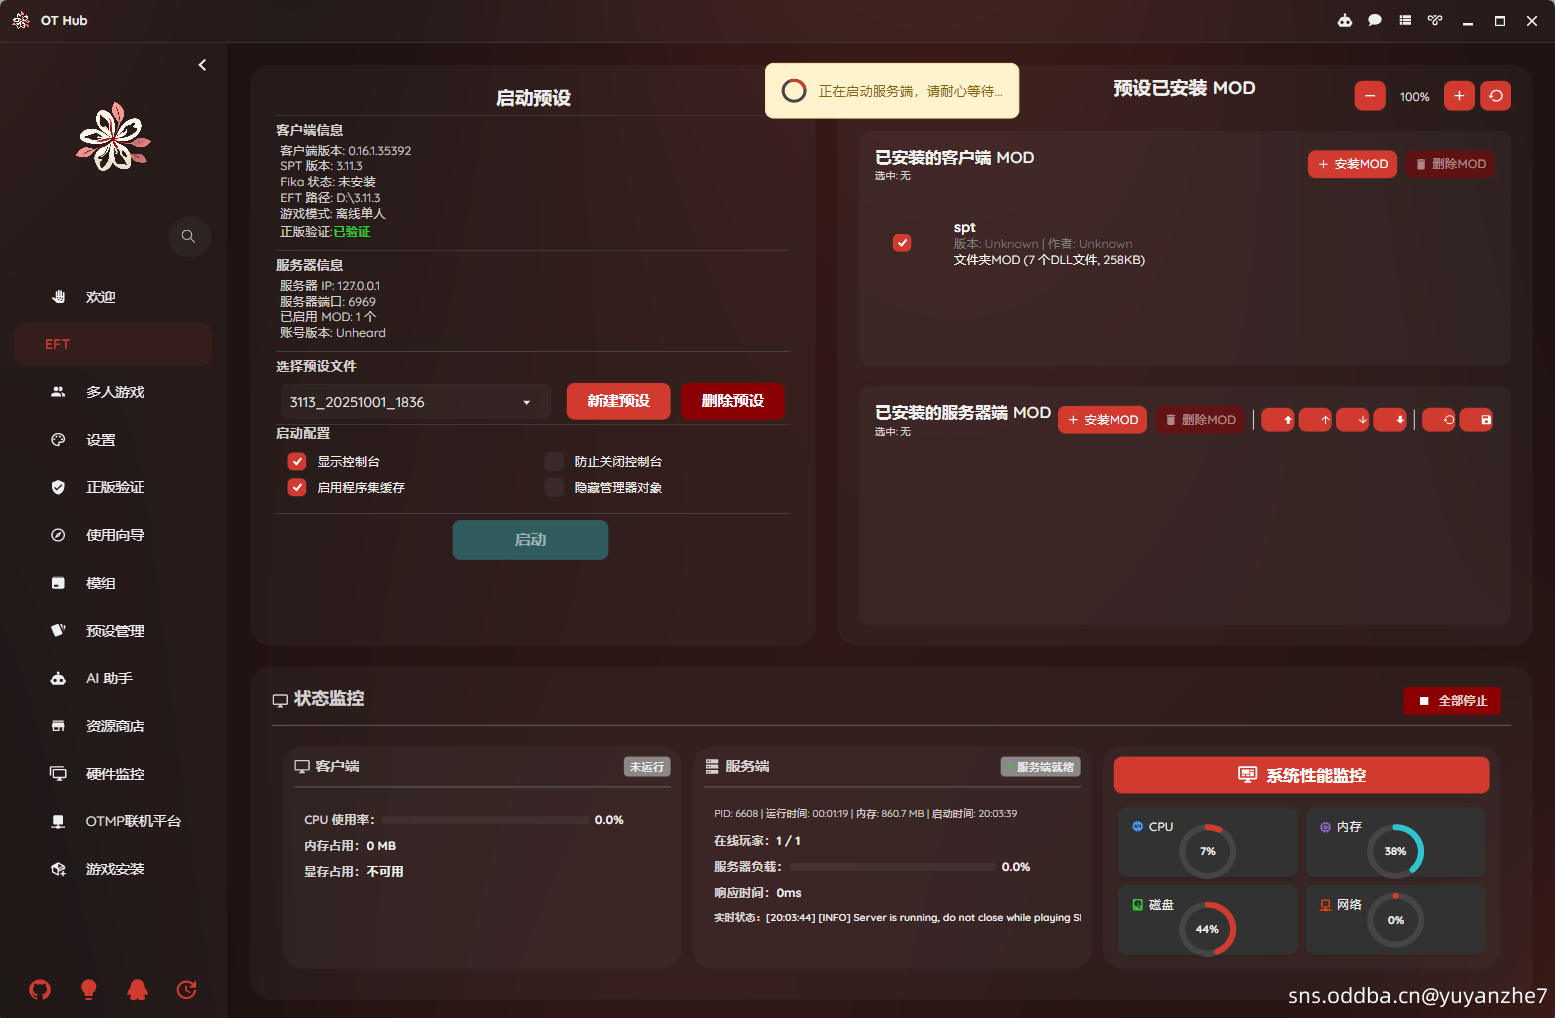Open the GitHub link in sidebar footer
1555x1018 pixels.
(40, 990)
